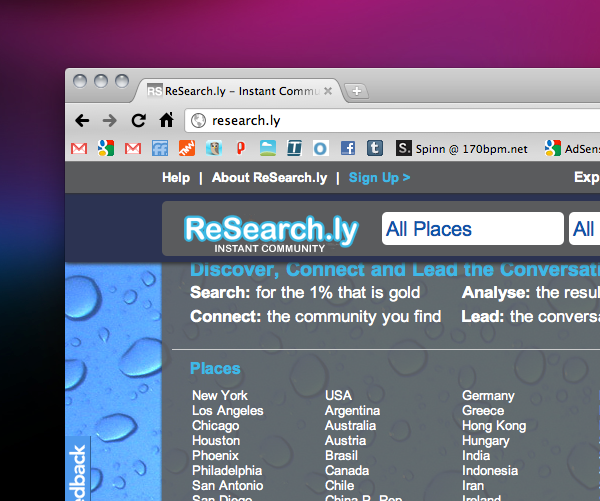Pick Greece from the Places list

[x=483, y=411]
